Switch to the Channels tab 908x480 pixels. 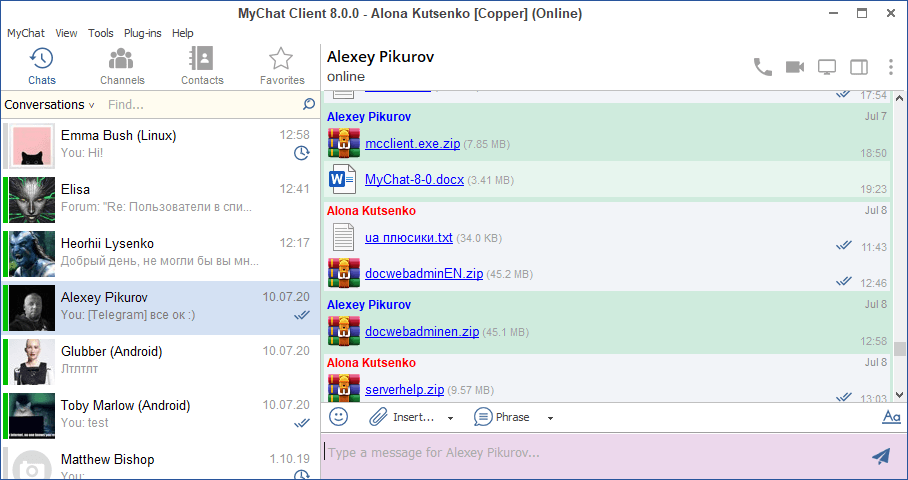(122, 66)
